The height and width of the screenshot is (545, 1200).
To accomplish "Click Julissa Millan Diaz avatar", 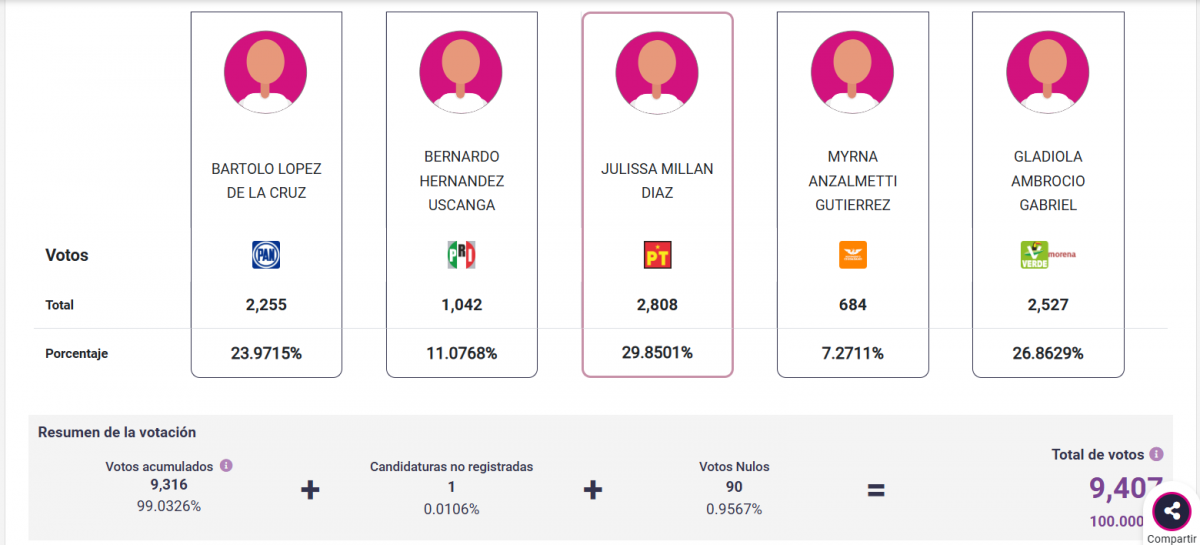I will point(657,71).
